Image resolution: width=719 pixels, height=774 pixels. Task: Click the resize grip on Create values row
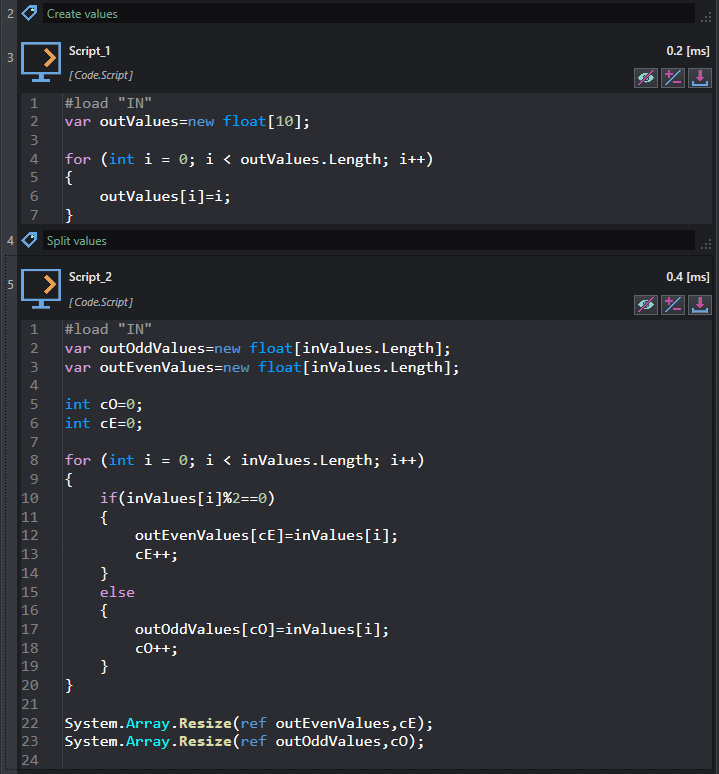coord(706,18)
